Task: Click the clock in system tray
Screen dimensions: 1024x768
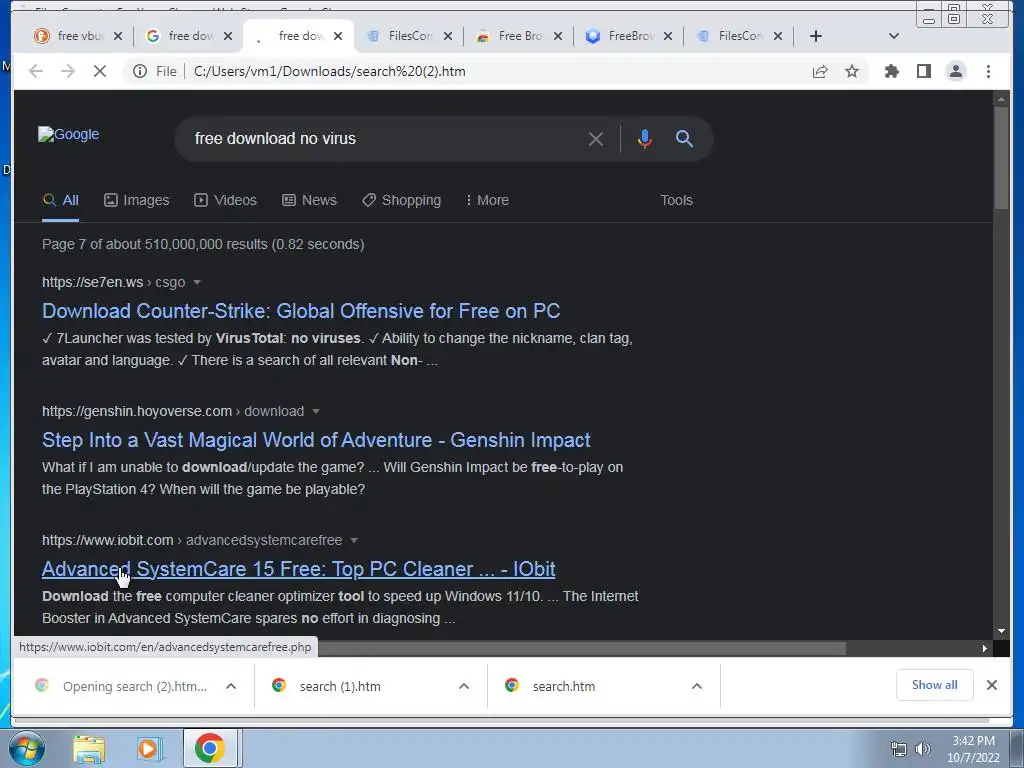Action: 973,749
